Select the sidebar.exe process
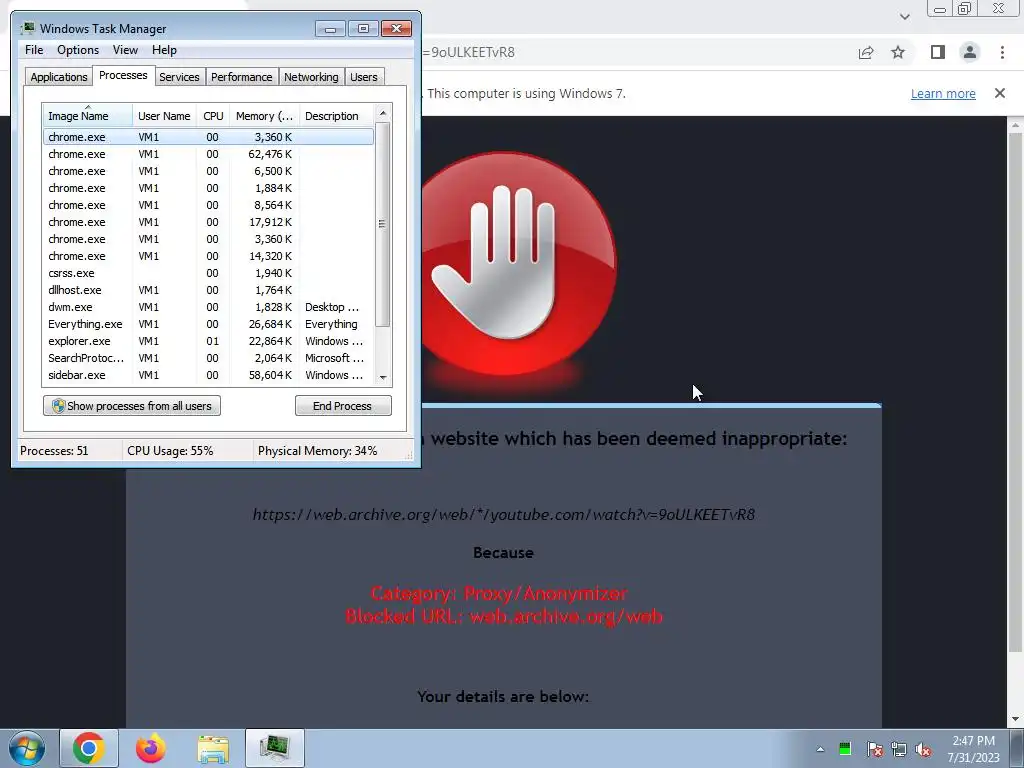The height and width of the screenshot is (768, 1024). pyautogui.click(x=208, y=375)
